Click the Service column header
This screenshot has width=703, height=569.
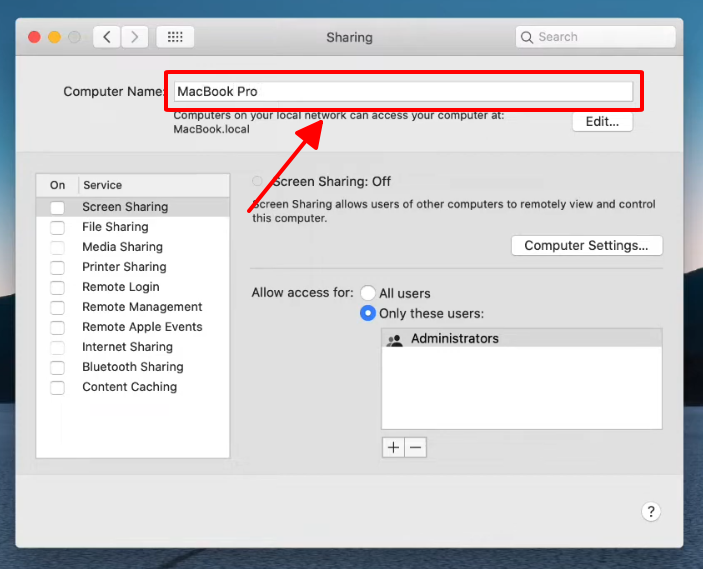154,185
